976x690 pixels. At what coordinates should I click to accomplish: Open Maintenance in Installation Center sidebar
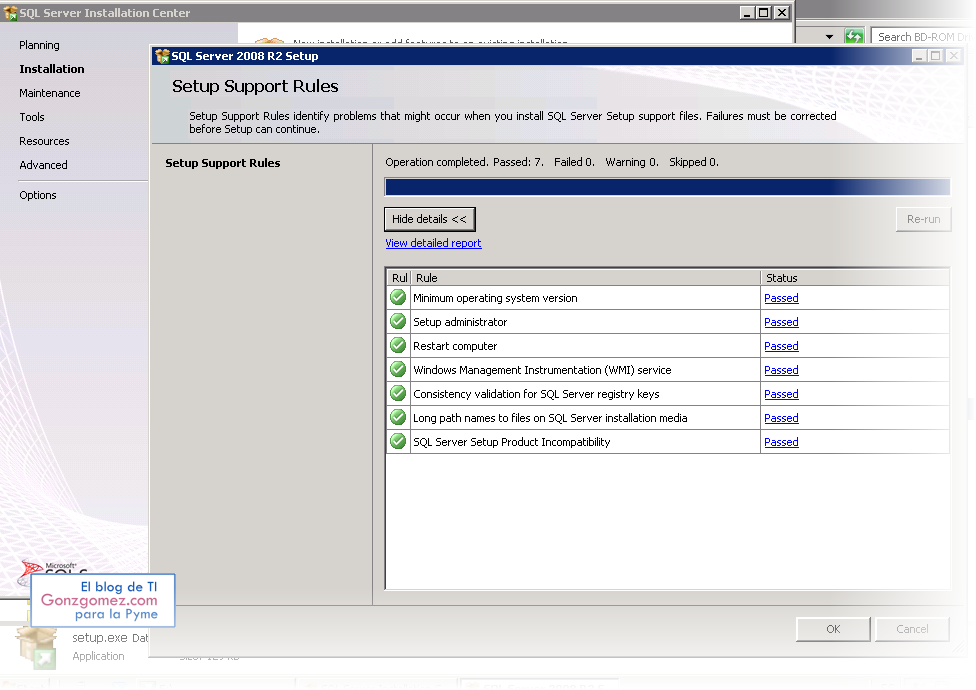tap(50, 93)
